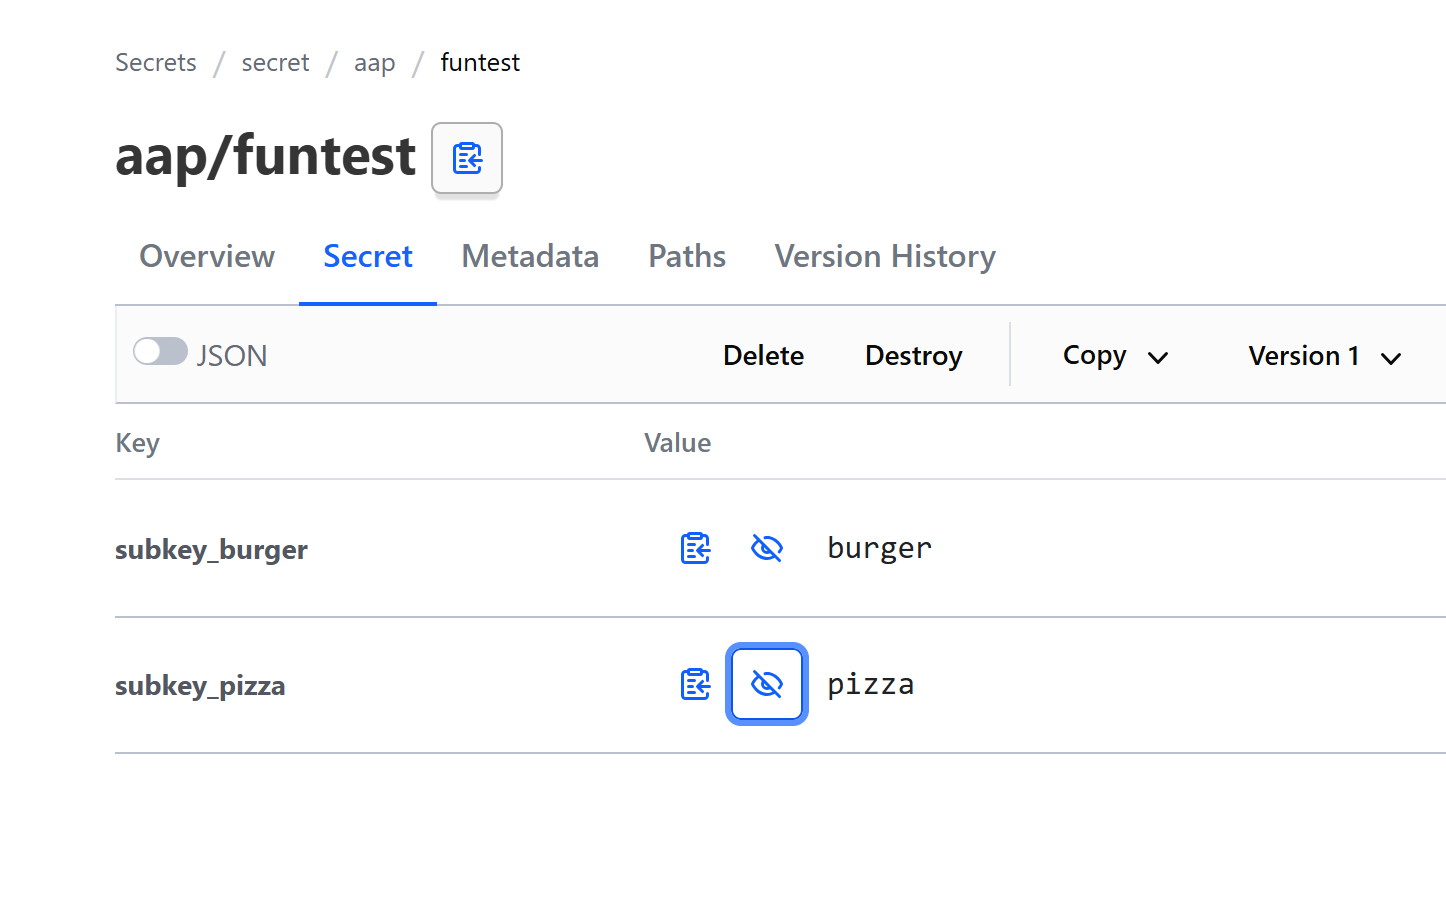Select the revealed burger value text
The image size is (1446, 922).
pos(879,548)
